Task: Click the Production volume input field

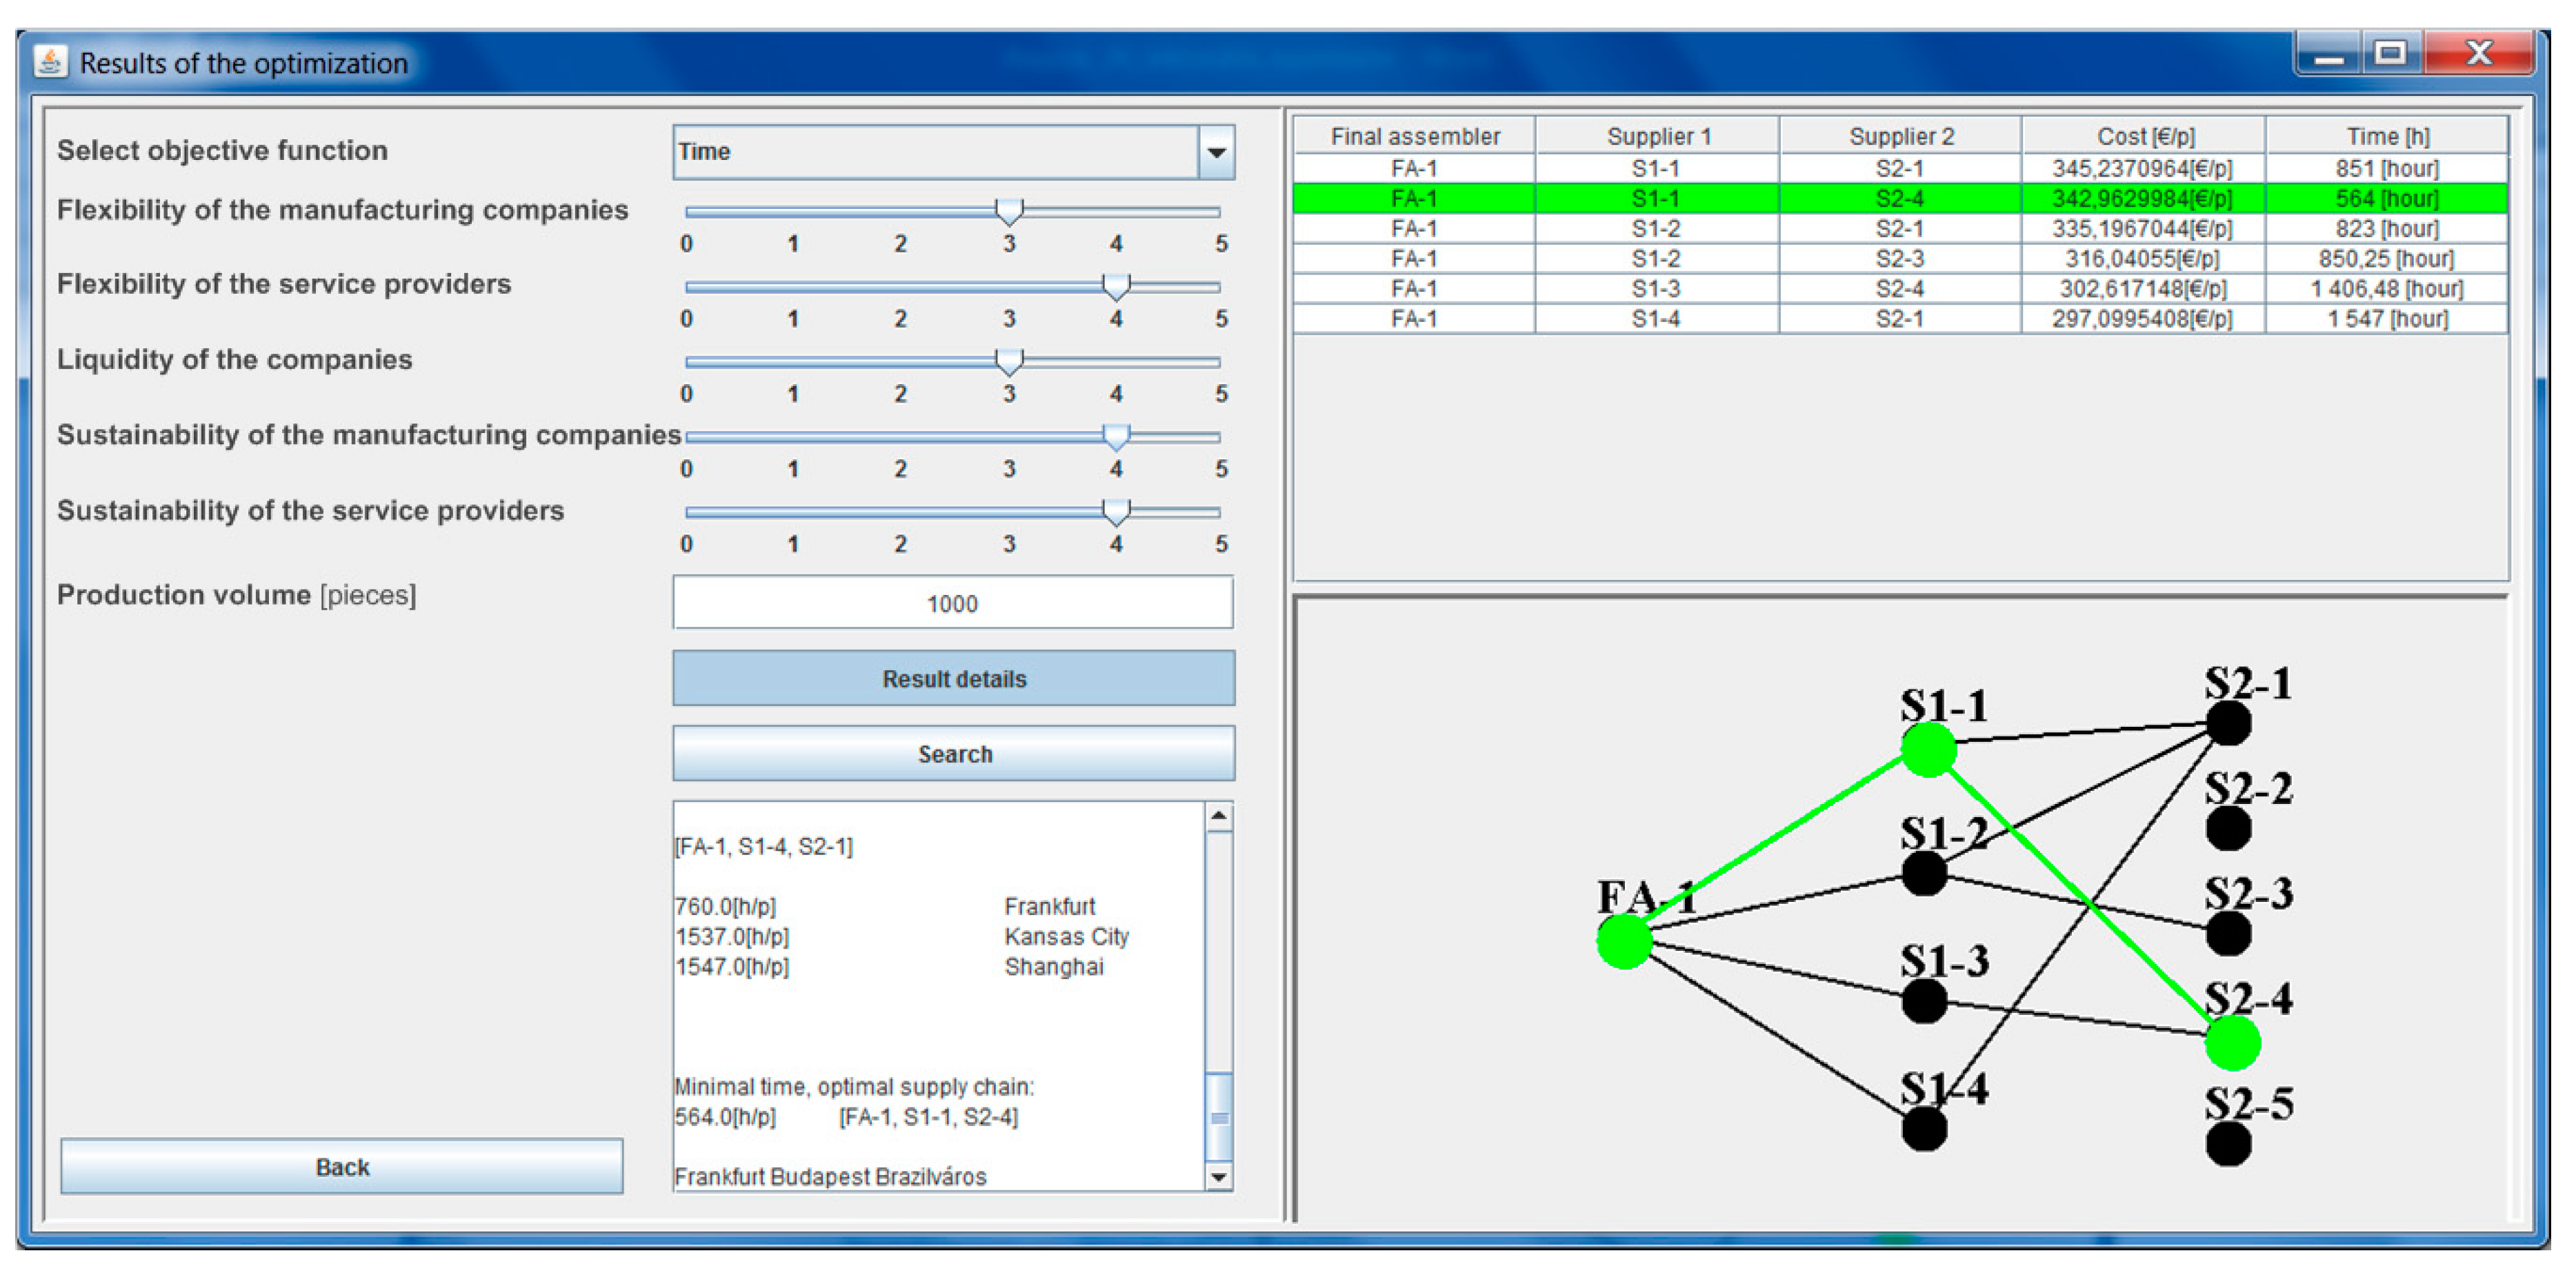Action: (952, 603)
